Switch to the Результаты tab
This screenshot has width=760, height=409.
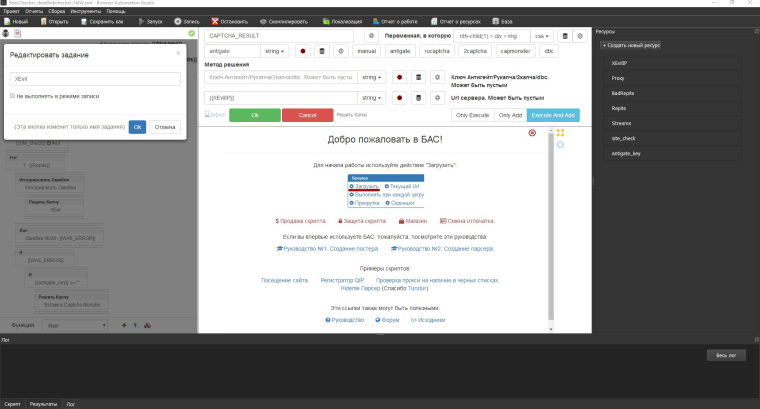point(43,403)
